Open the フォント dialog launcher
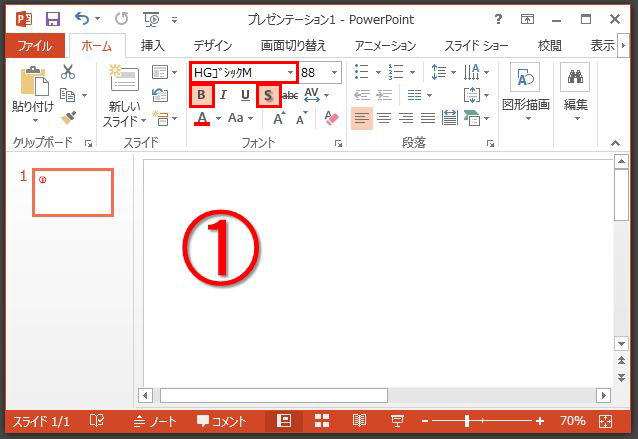Screen dimensions: 638x439 tap(339, 143)
